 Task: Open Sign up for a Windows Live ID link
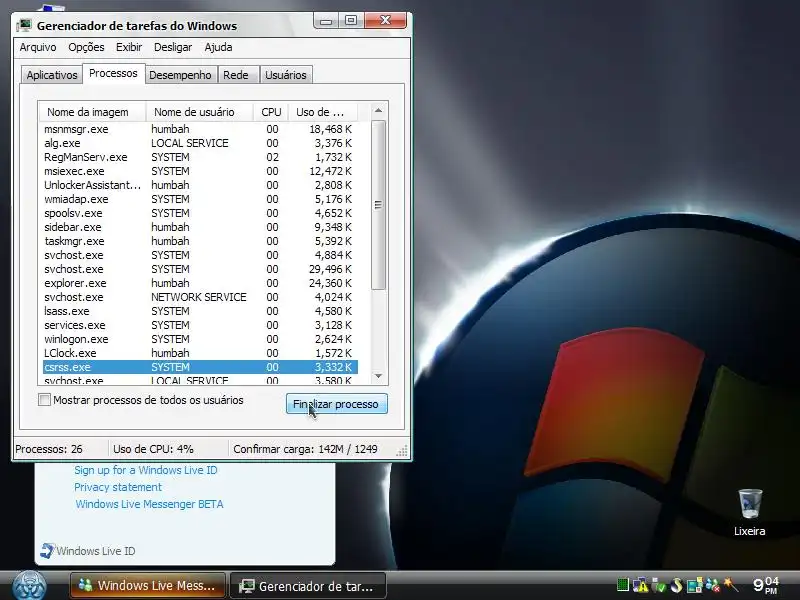145,470
